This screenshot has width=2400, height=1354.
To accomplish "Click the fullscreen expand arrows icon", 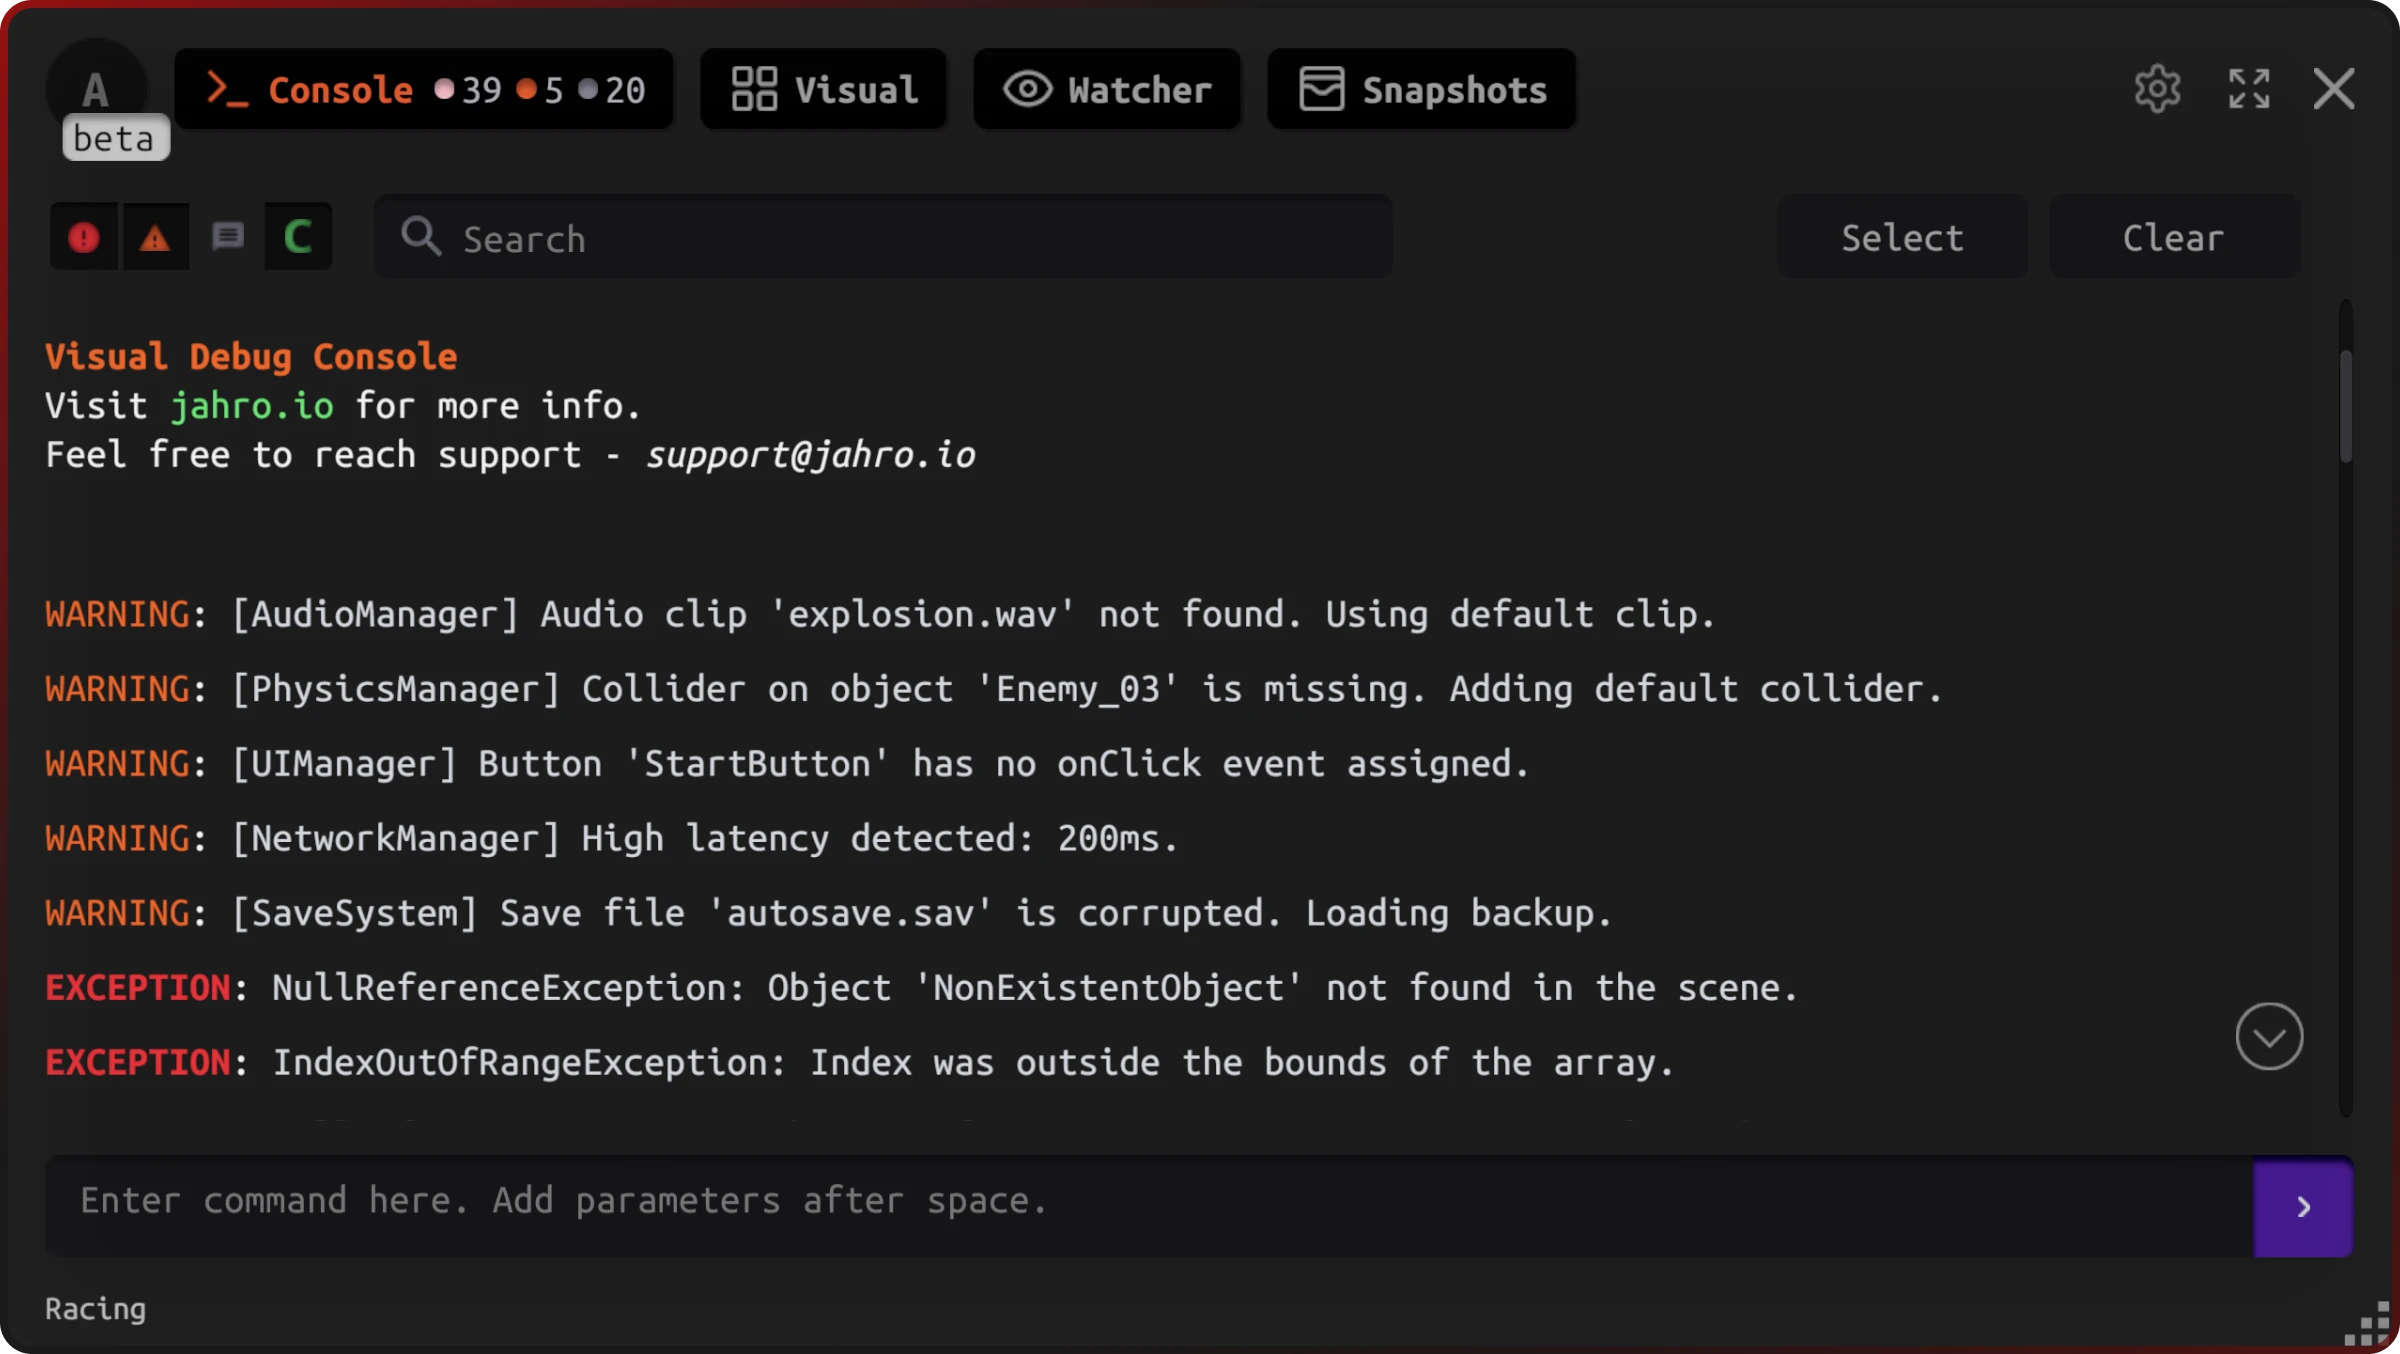I will [x=2249, y=89].
